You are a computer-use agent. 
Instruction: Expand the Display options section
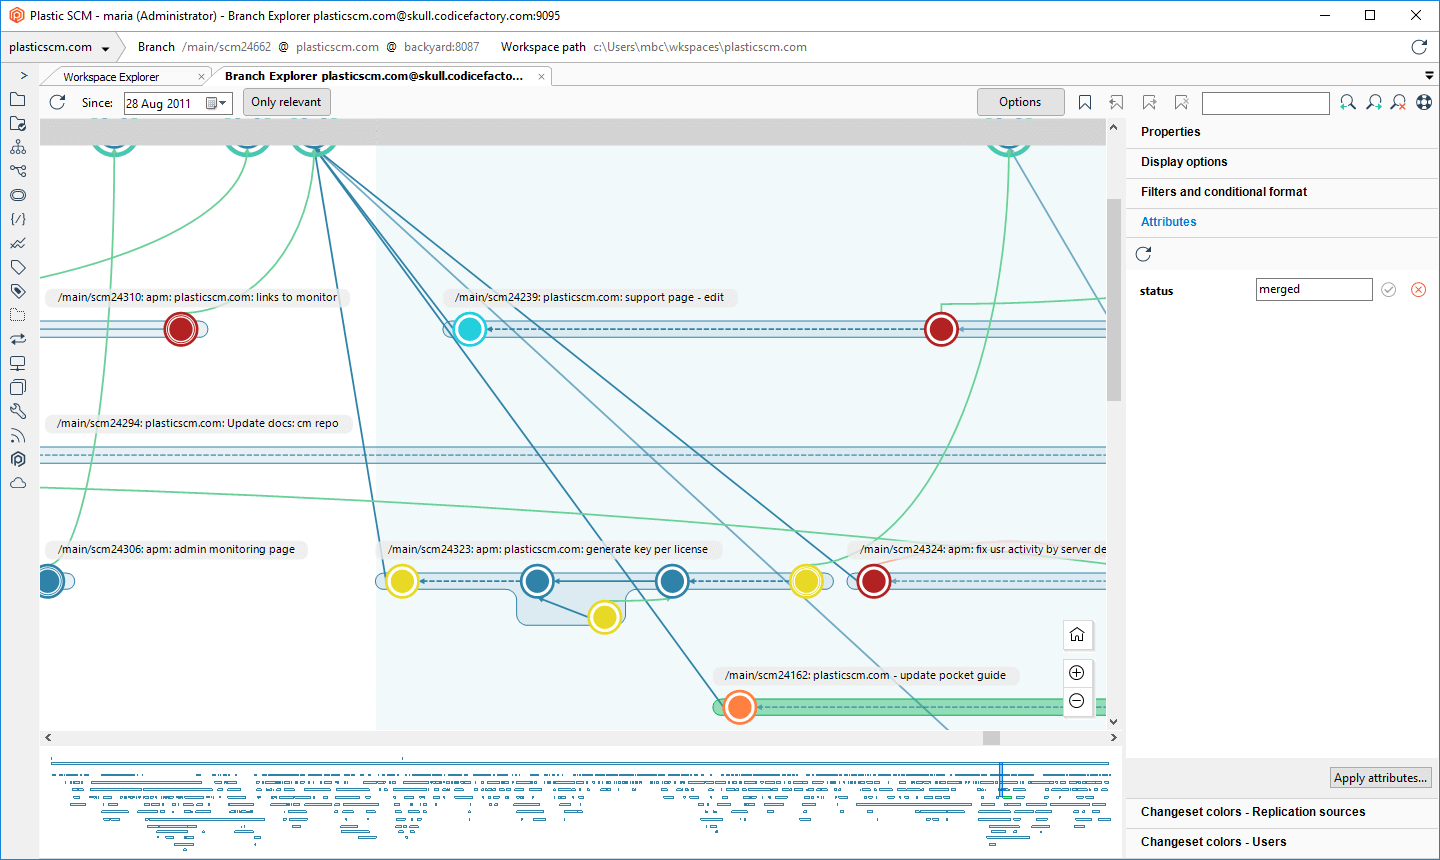coord(1282,162)
